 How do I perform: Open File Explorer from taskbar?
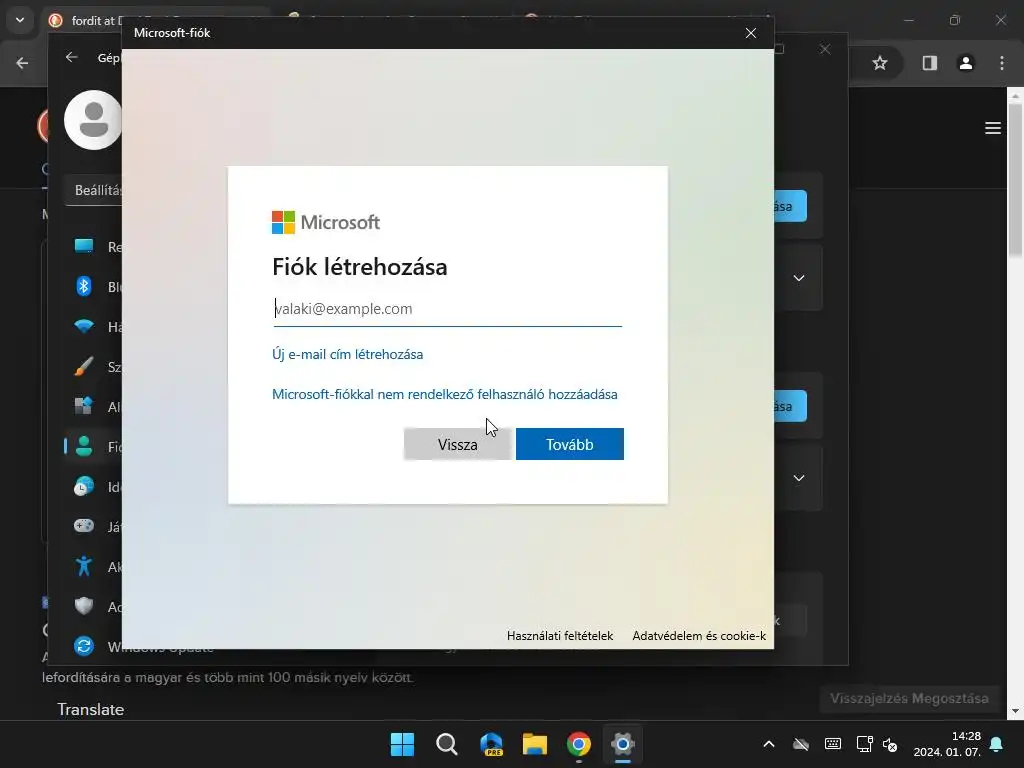(535, 744)
